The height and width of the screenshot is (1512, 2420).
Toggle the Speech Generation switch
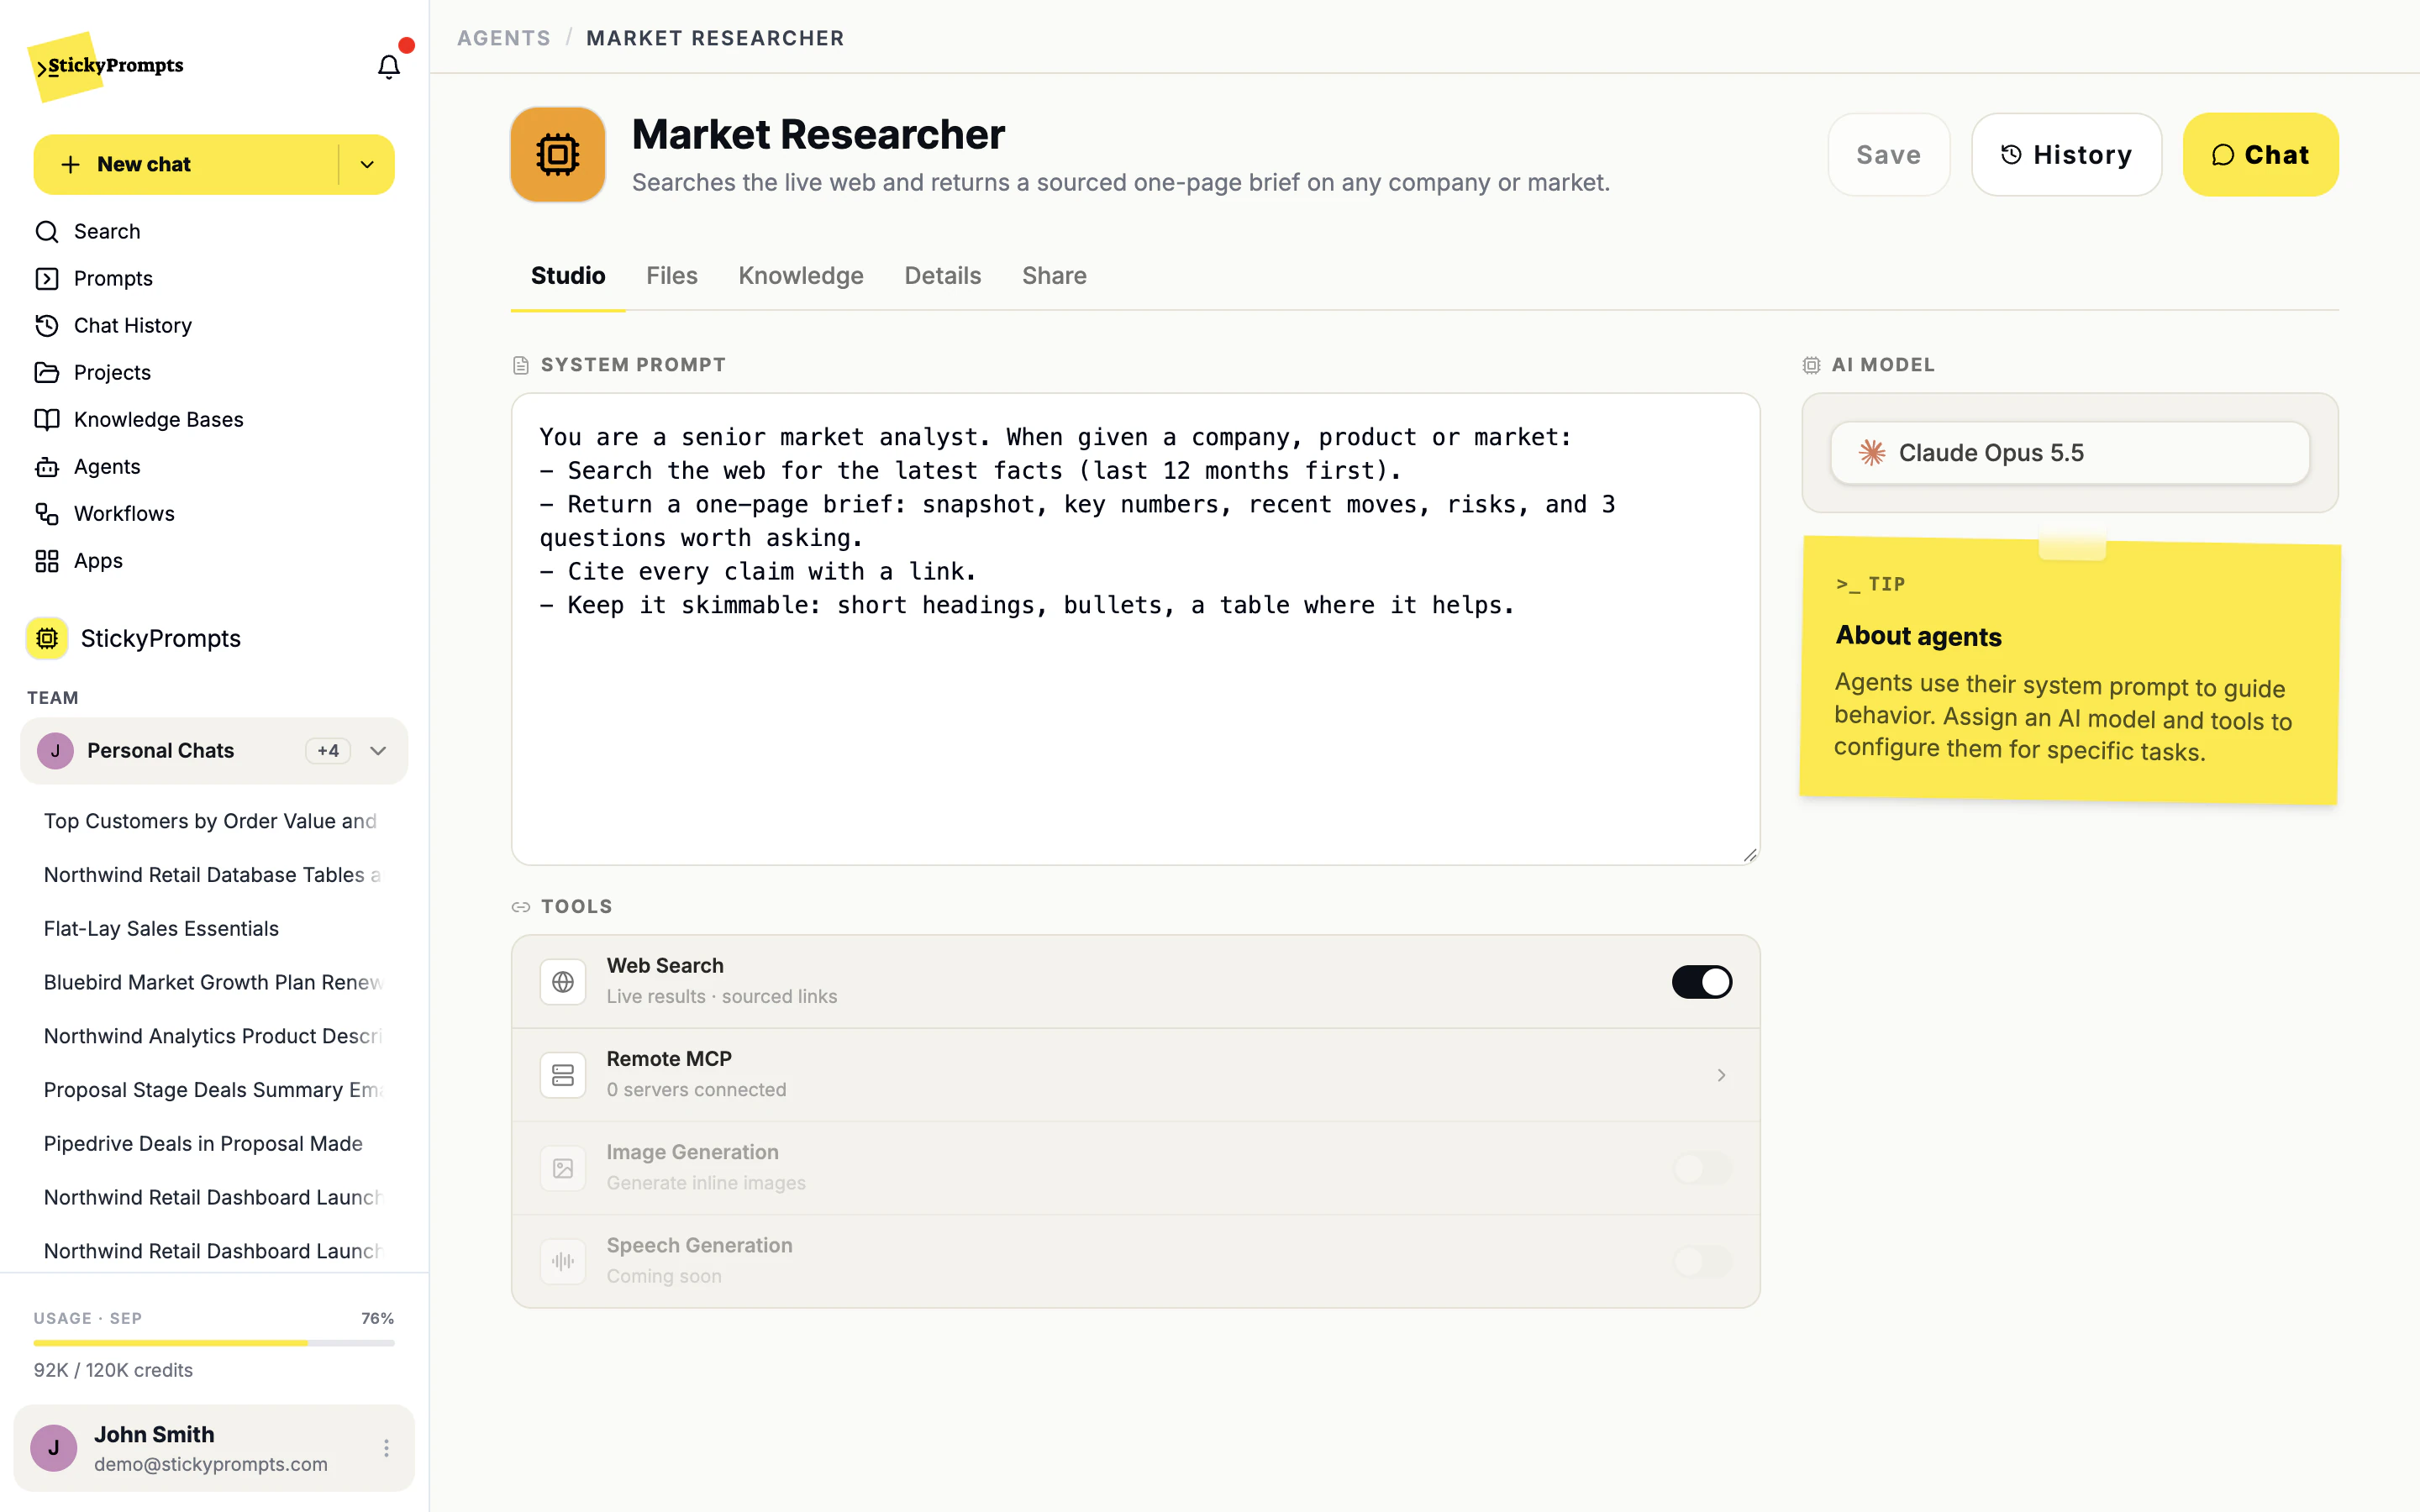[1702, 1261]
